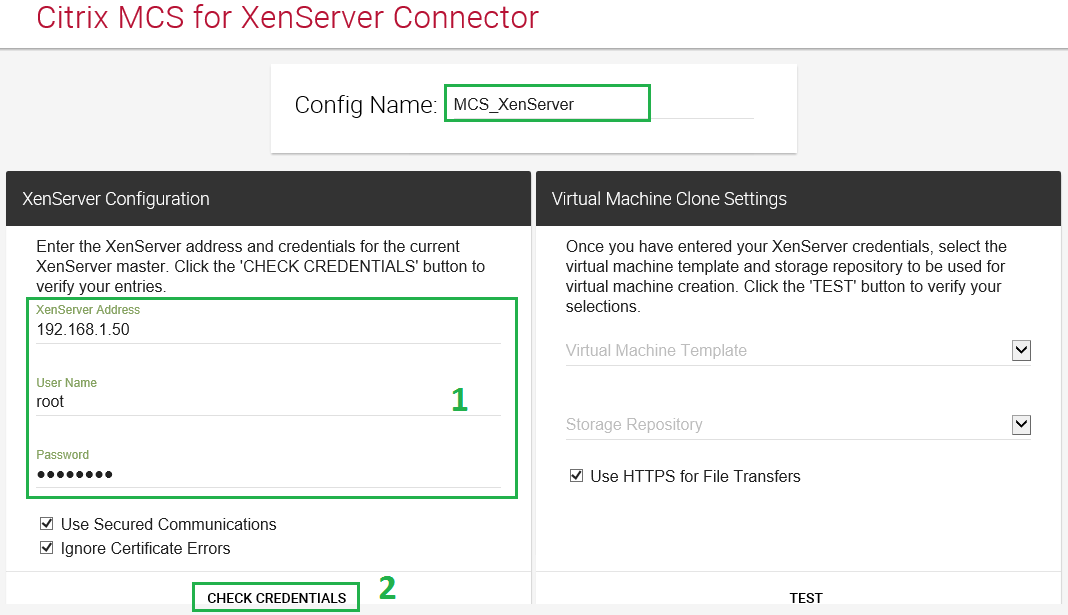Focus the XenServer Address field
The width and height of the screenshot is (1068, 615).
(268, 329)
